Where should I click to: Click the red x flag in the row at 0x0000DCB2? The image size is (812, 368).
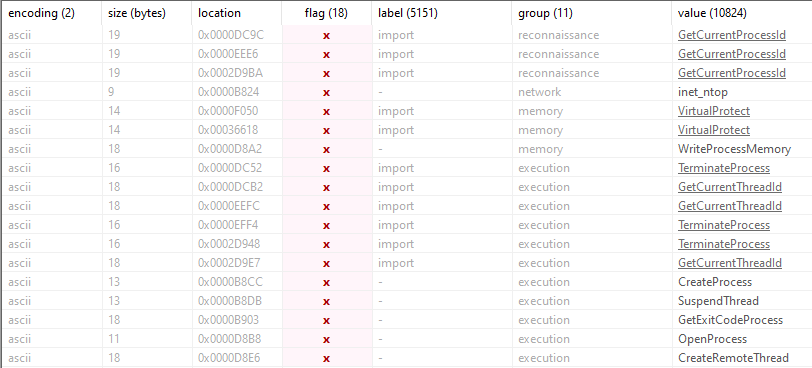326,187
